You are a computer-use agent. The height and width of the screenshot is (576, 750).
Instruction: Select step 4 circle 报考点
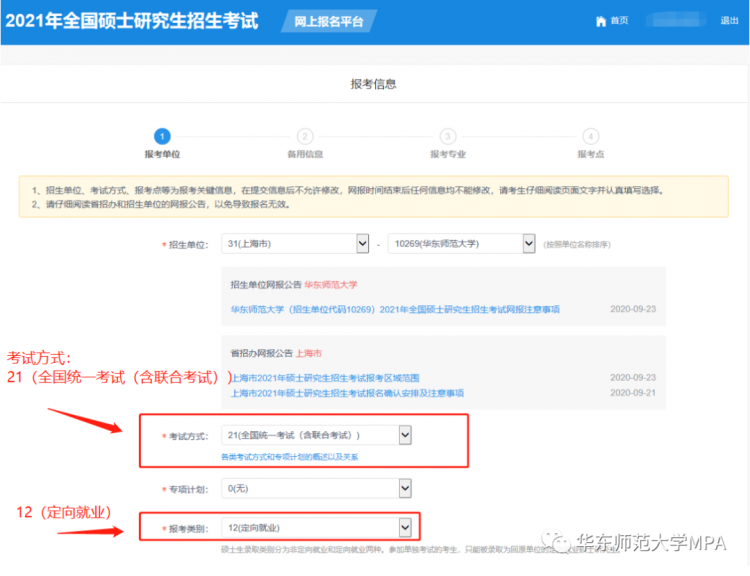coord(591,136)
